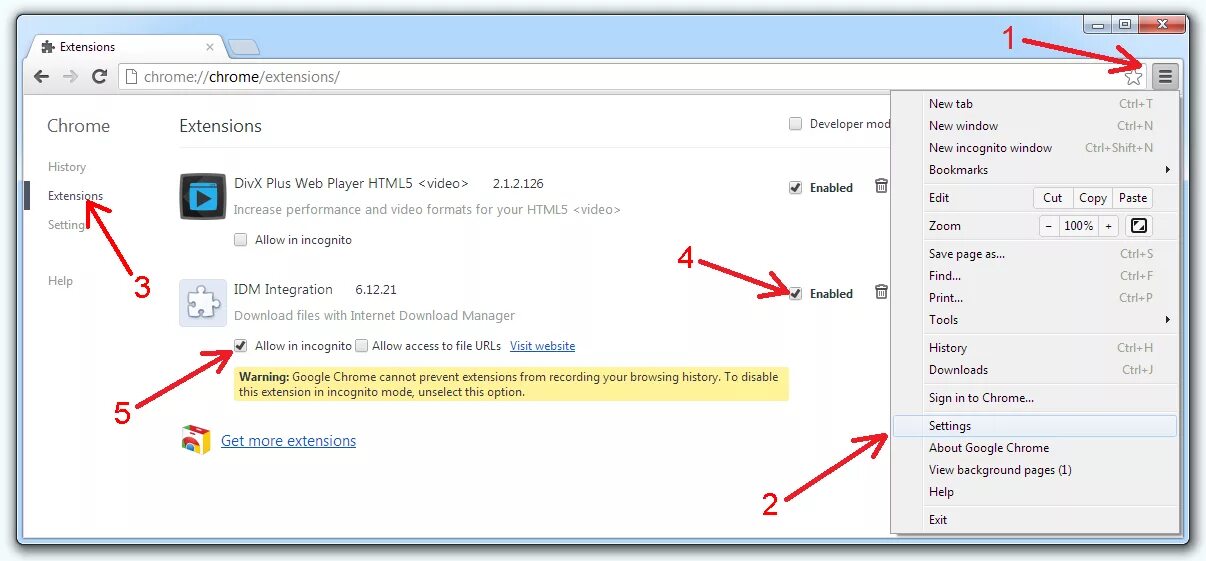Select Save page as... menu item

point(1035,254)
